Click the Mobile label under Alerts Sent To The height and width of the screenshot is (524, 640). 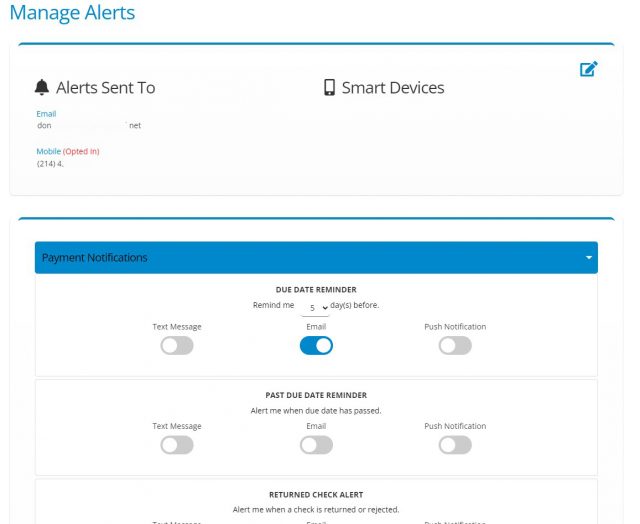pyautogui.click(x=49, y=151)
